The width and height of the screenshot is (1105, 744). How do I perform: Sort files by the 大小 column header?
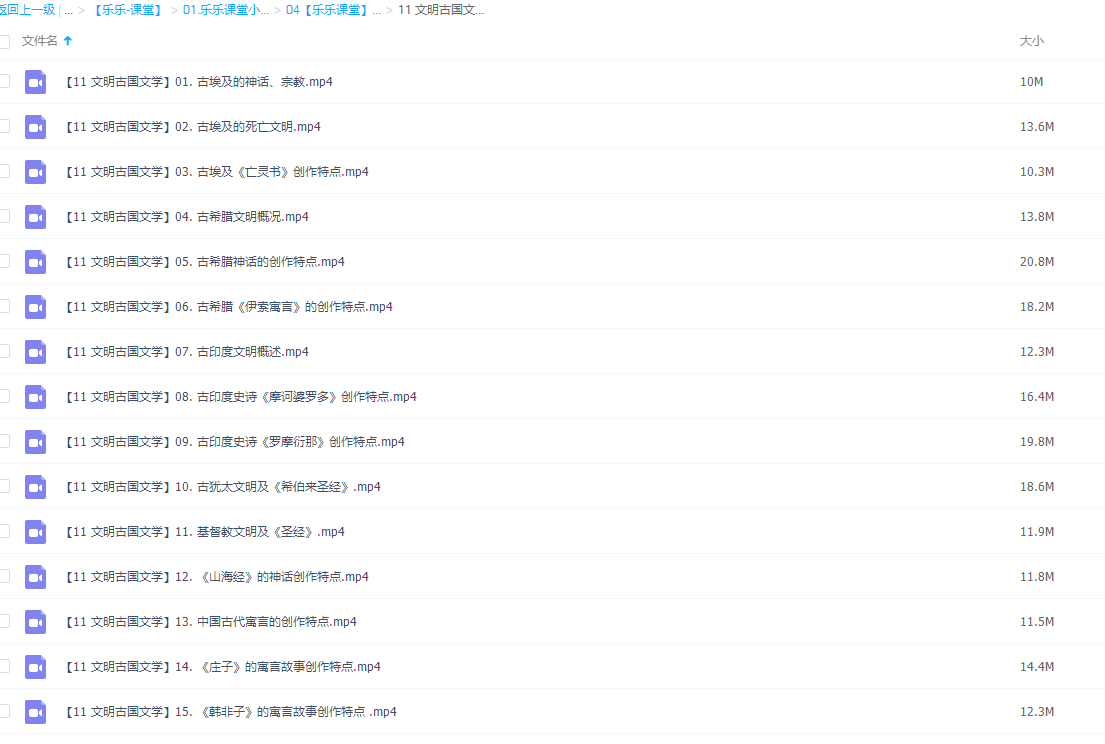pos(1031,41)
